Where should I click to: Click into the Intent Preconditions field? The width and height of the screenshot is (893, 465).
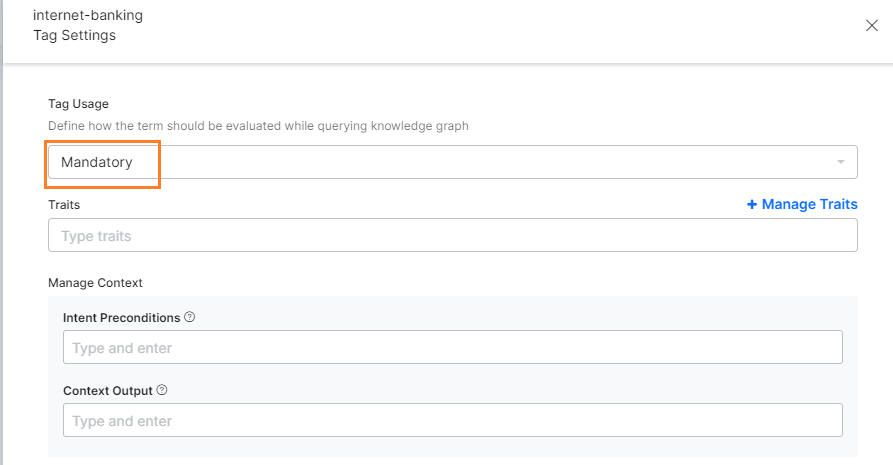pyautogui.click(x=453, y=347)
